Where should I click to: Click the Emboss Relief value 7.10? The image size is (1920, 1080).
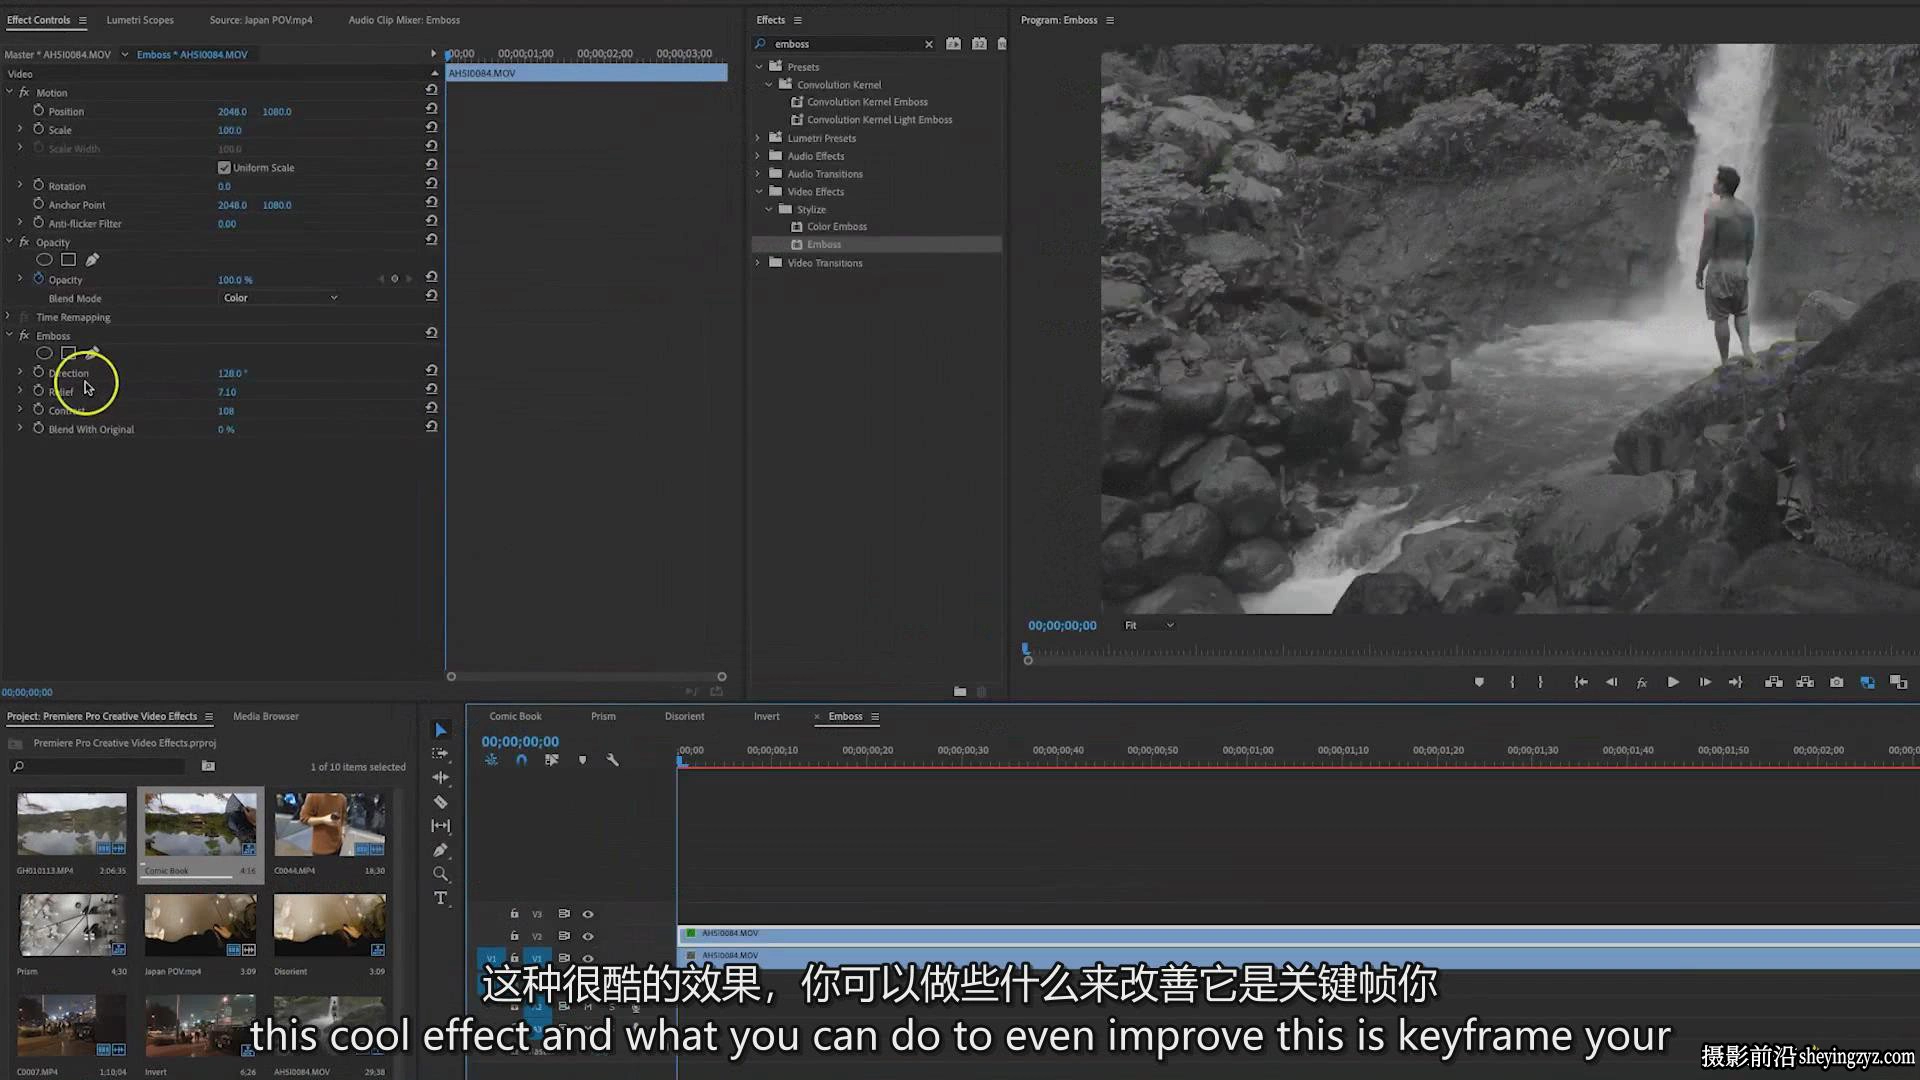tap(227, 392)
